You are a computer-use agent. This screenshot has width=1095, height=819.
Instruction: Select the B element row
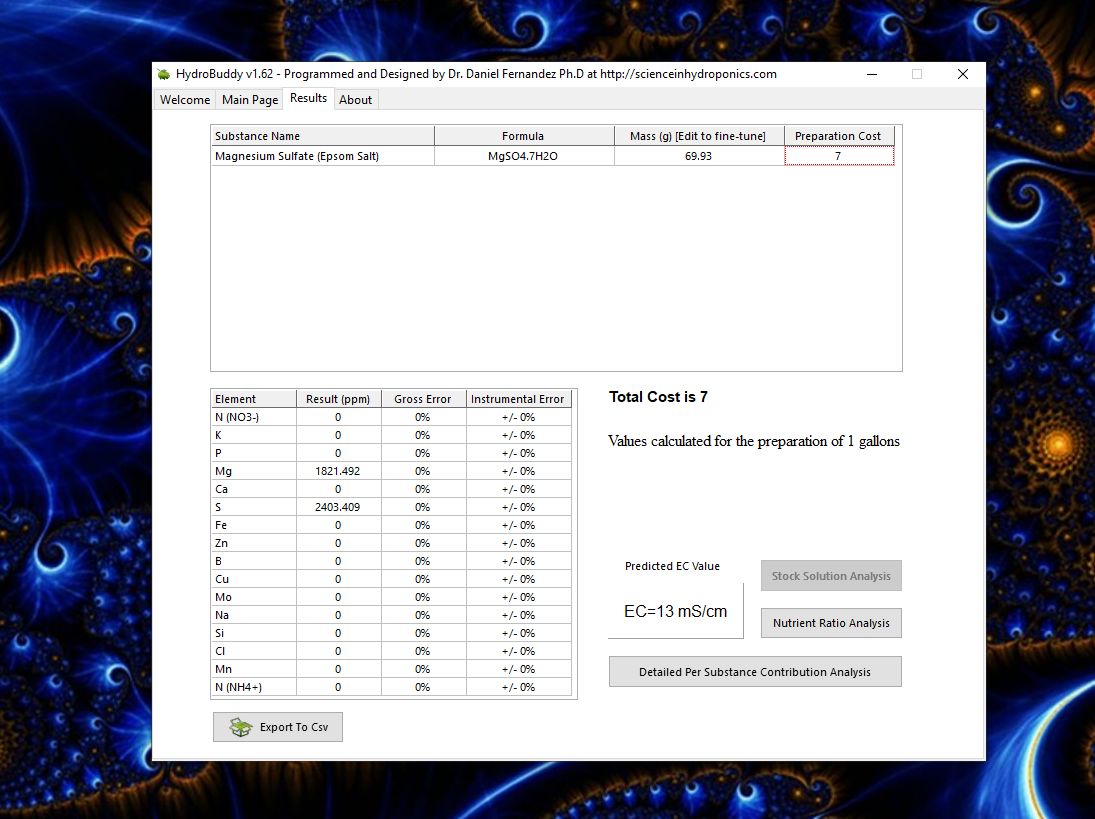[x=391, y=561]
